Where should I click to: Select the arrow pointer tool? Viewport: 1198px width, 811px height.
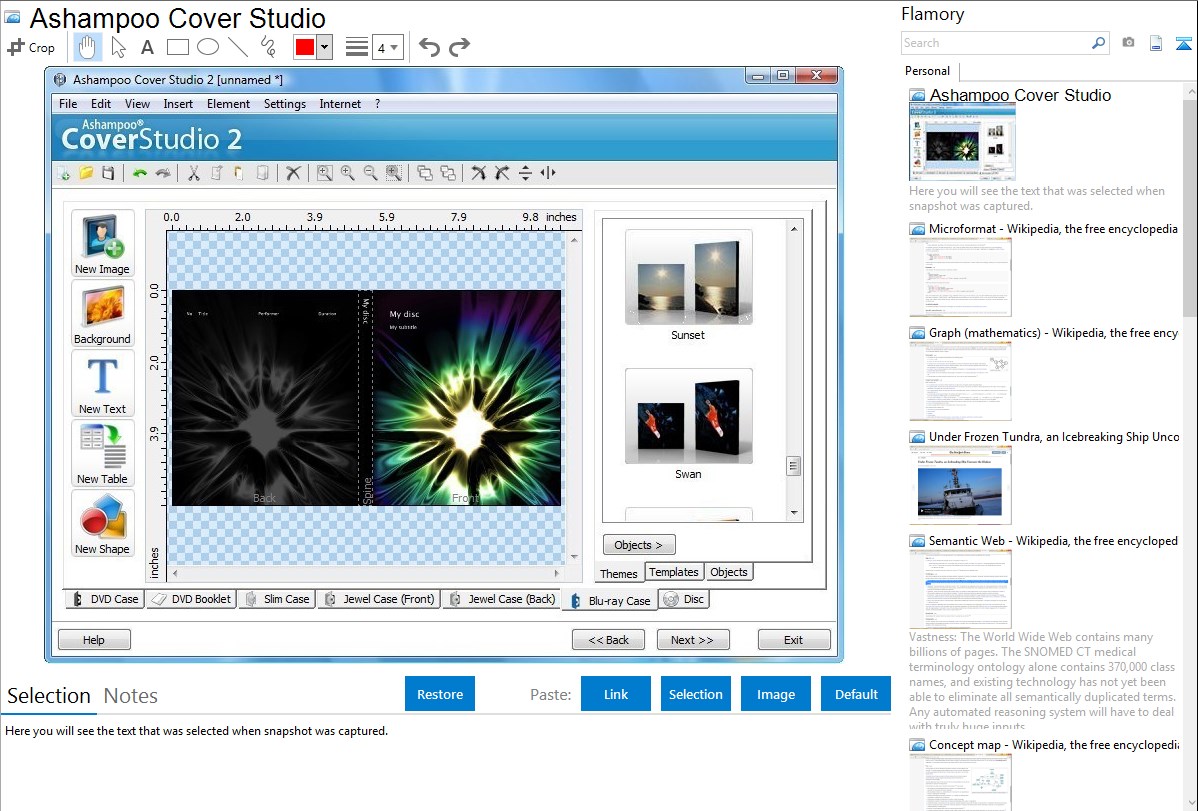click(x=118, y=47)
